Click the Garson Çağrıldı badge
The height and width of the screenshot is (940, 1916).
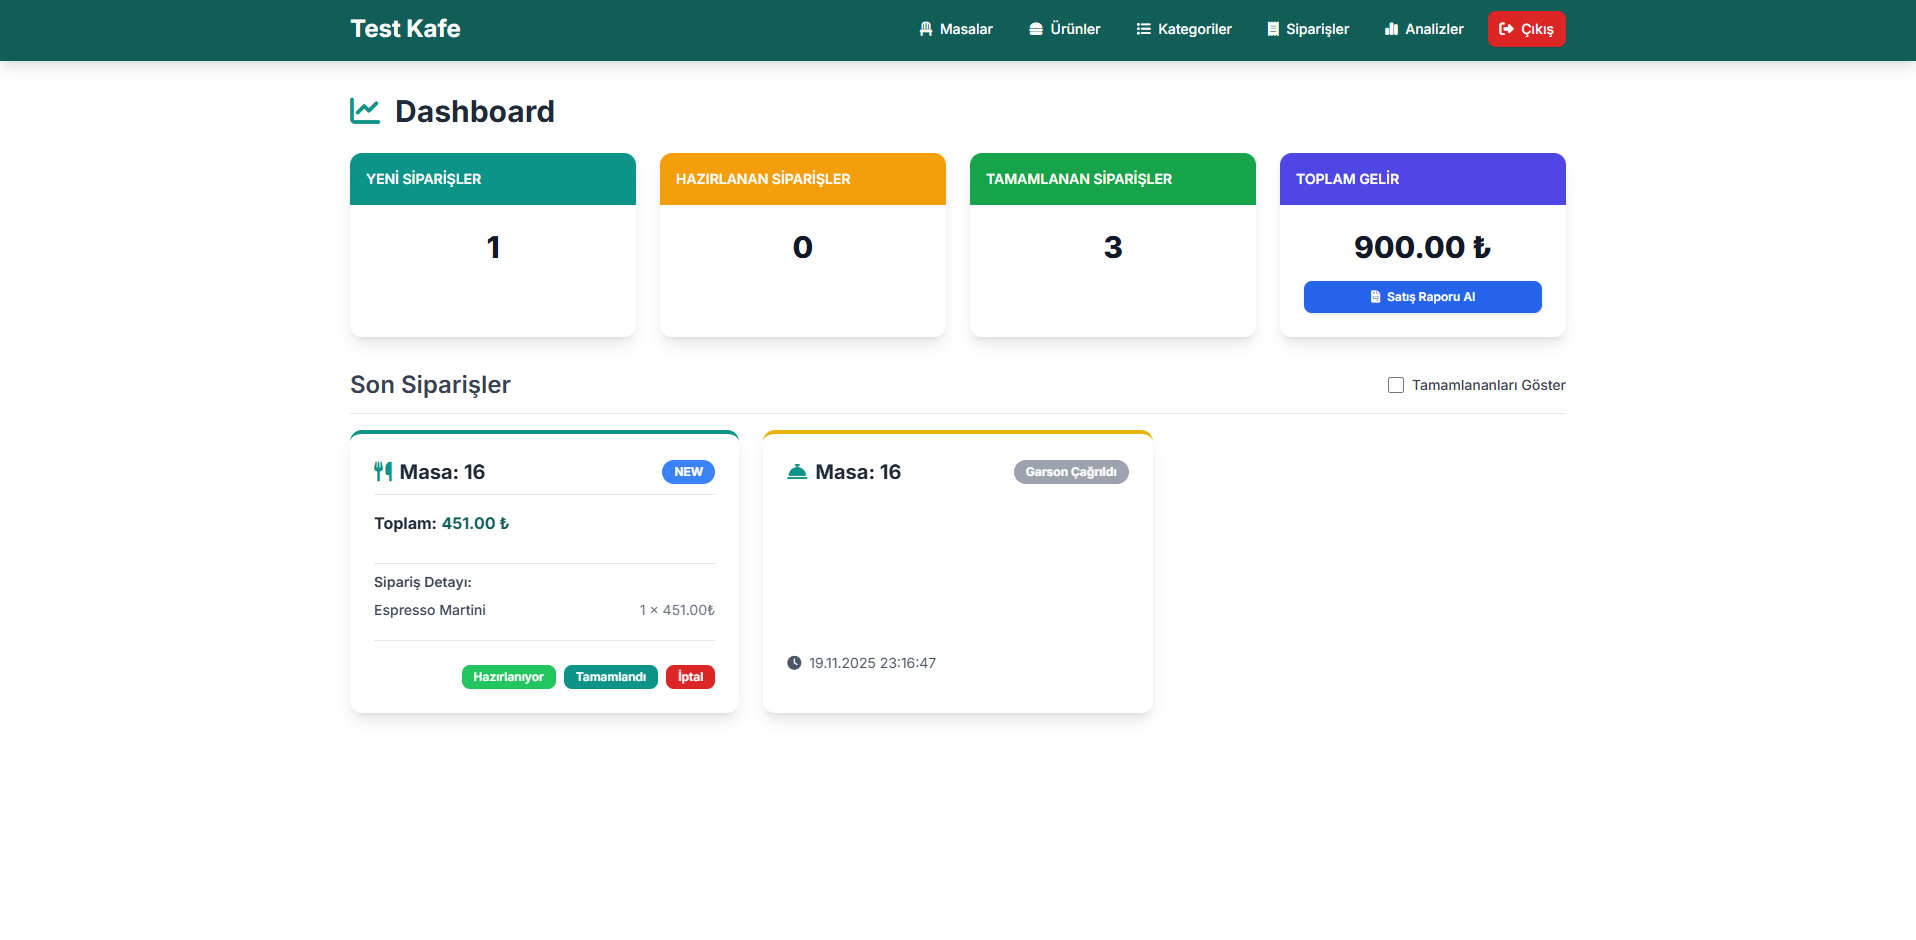[x=1071, y=472]
